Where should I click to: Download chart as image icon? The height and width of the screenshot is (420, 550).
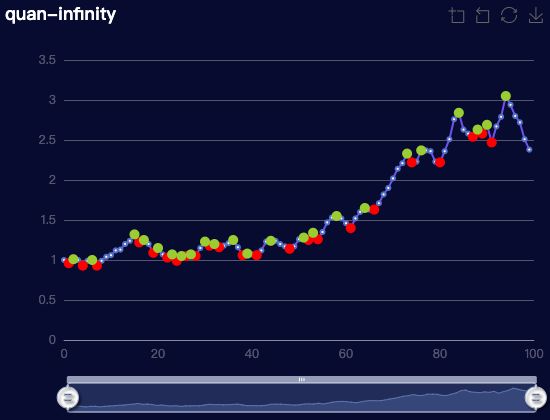tap(536, 15)
